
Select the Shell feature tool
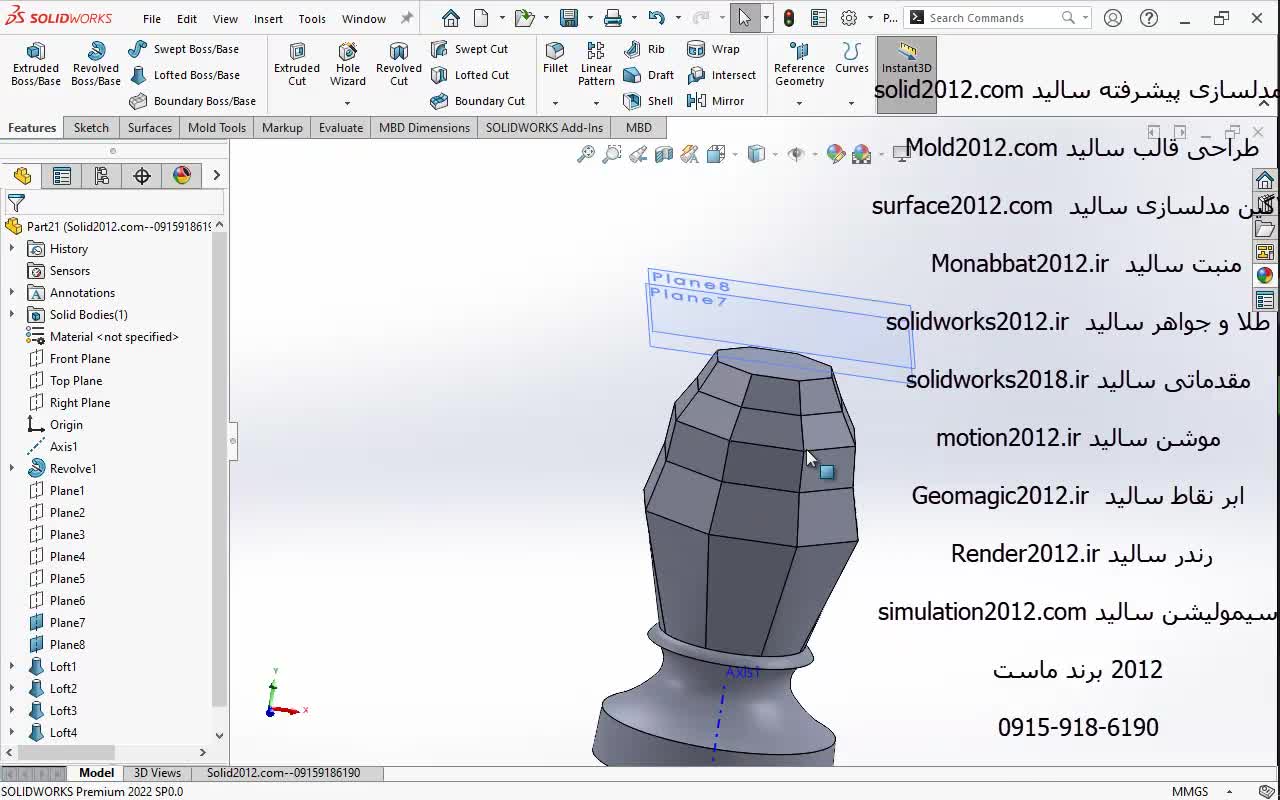pos(648,101)
